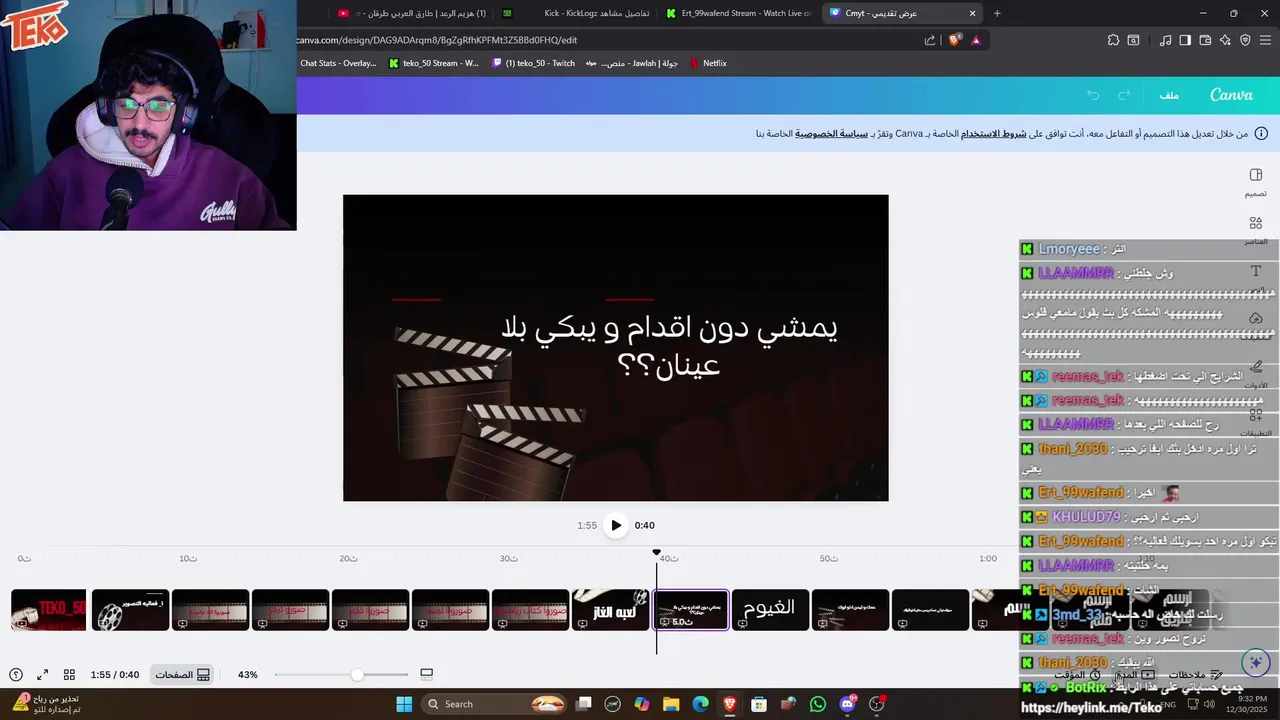Click the zoom slider handle
Image resolution: width=1280 pixels, height=720 pixels.
pyautogui.click(x=357, y=675)
